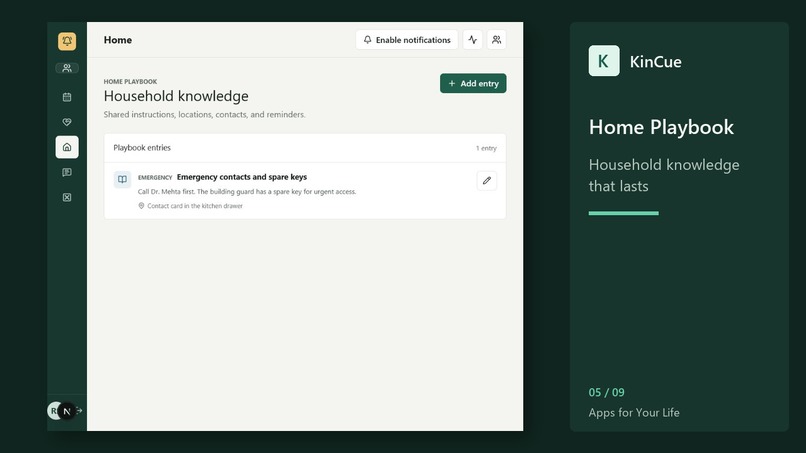Screen dimensions: 806x453
Task: Open the people icon in the header
Action: click(496, 40)
